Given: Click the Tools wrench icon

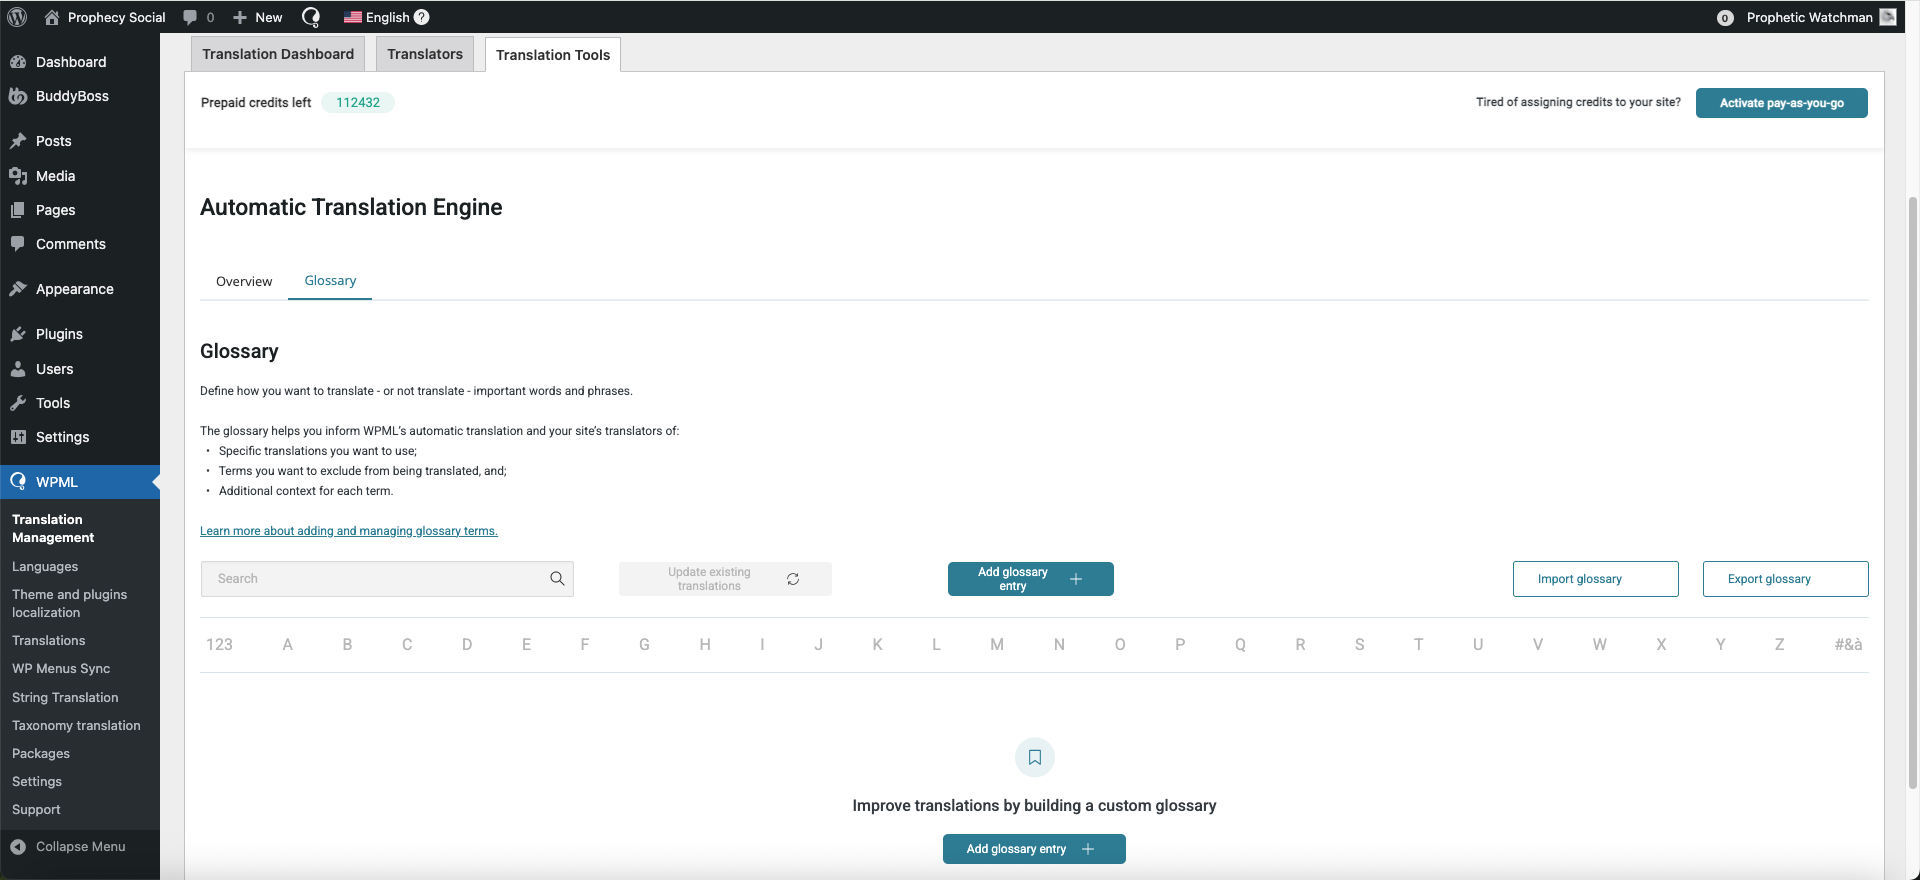Looking at the screenshot, I should 18,403.
